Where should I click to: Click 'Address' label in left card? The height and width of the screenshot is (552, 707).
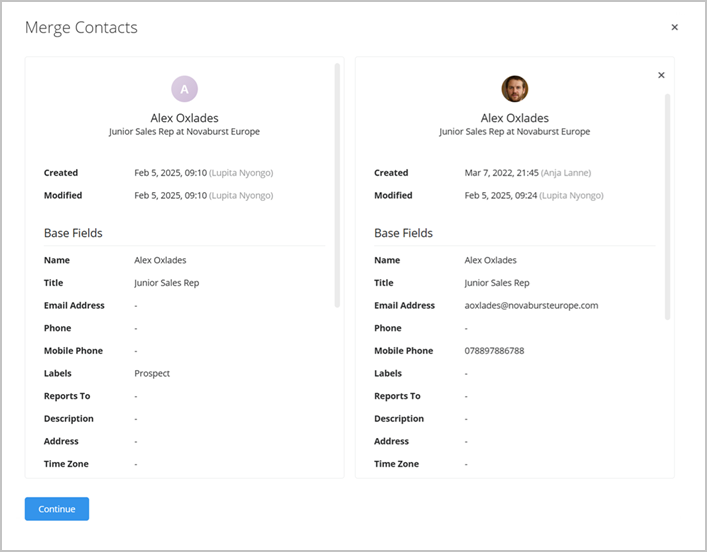click(61, 441)
